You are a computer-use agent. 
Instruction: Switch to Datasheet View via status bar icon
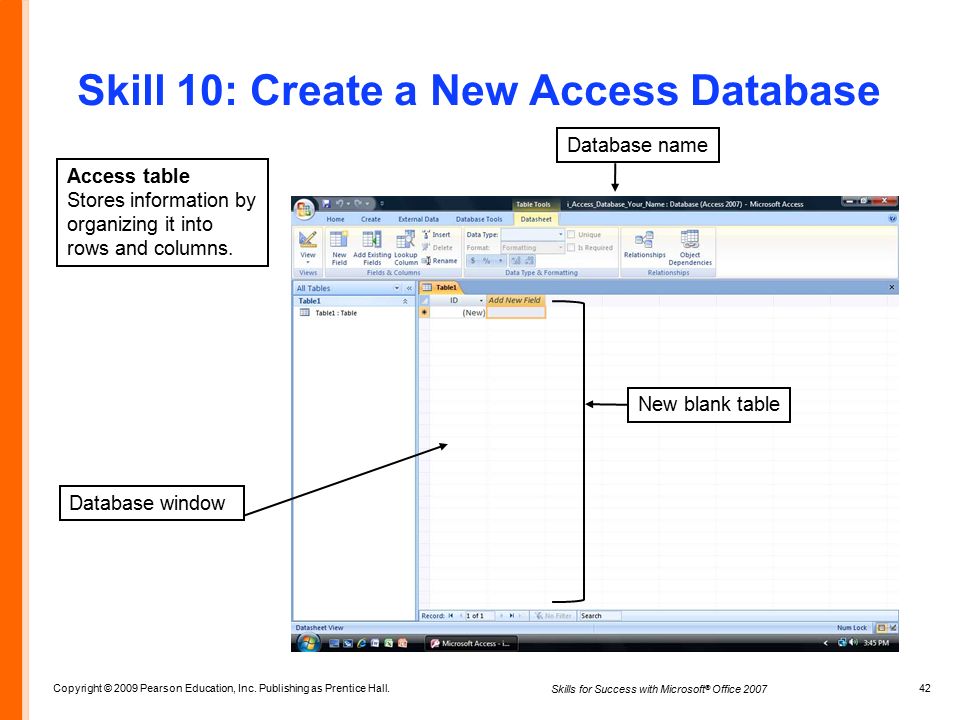click(882, 628)
